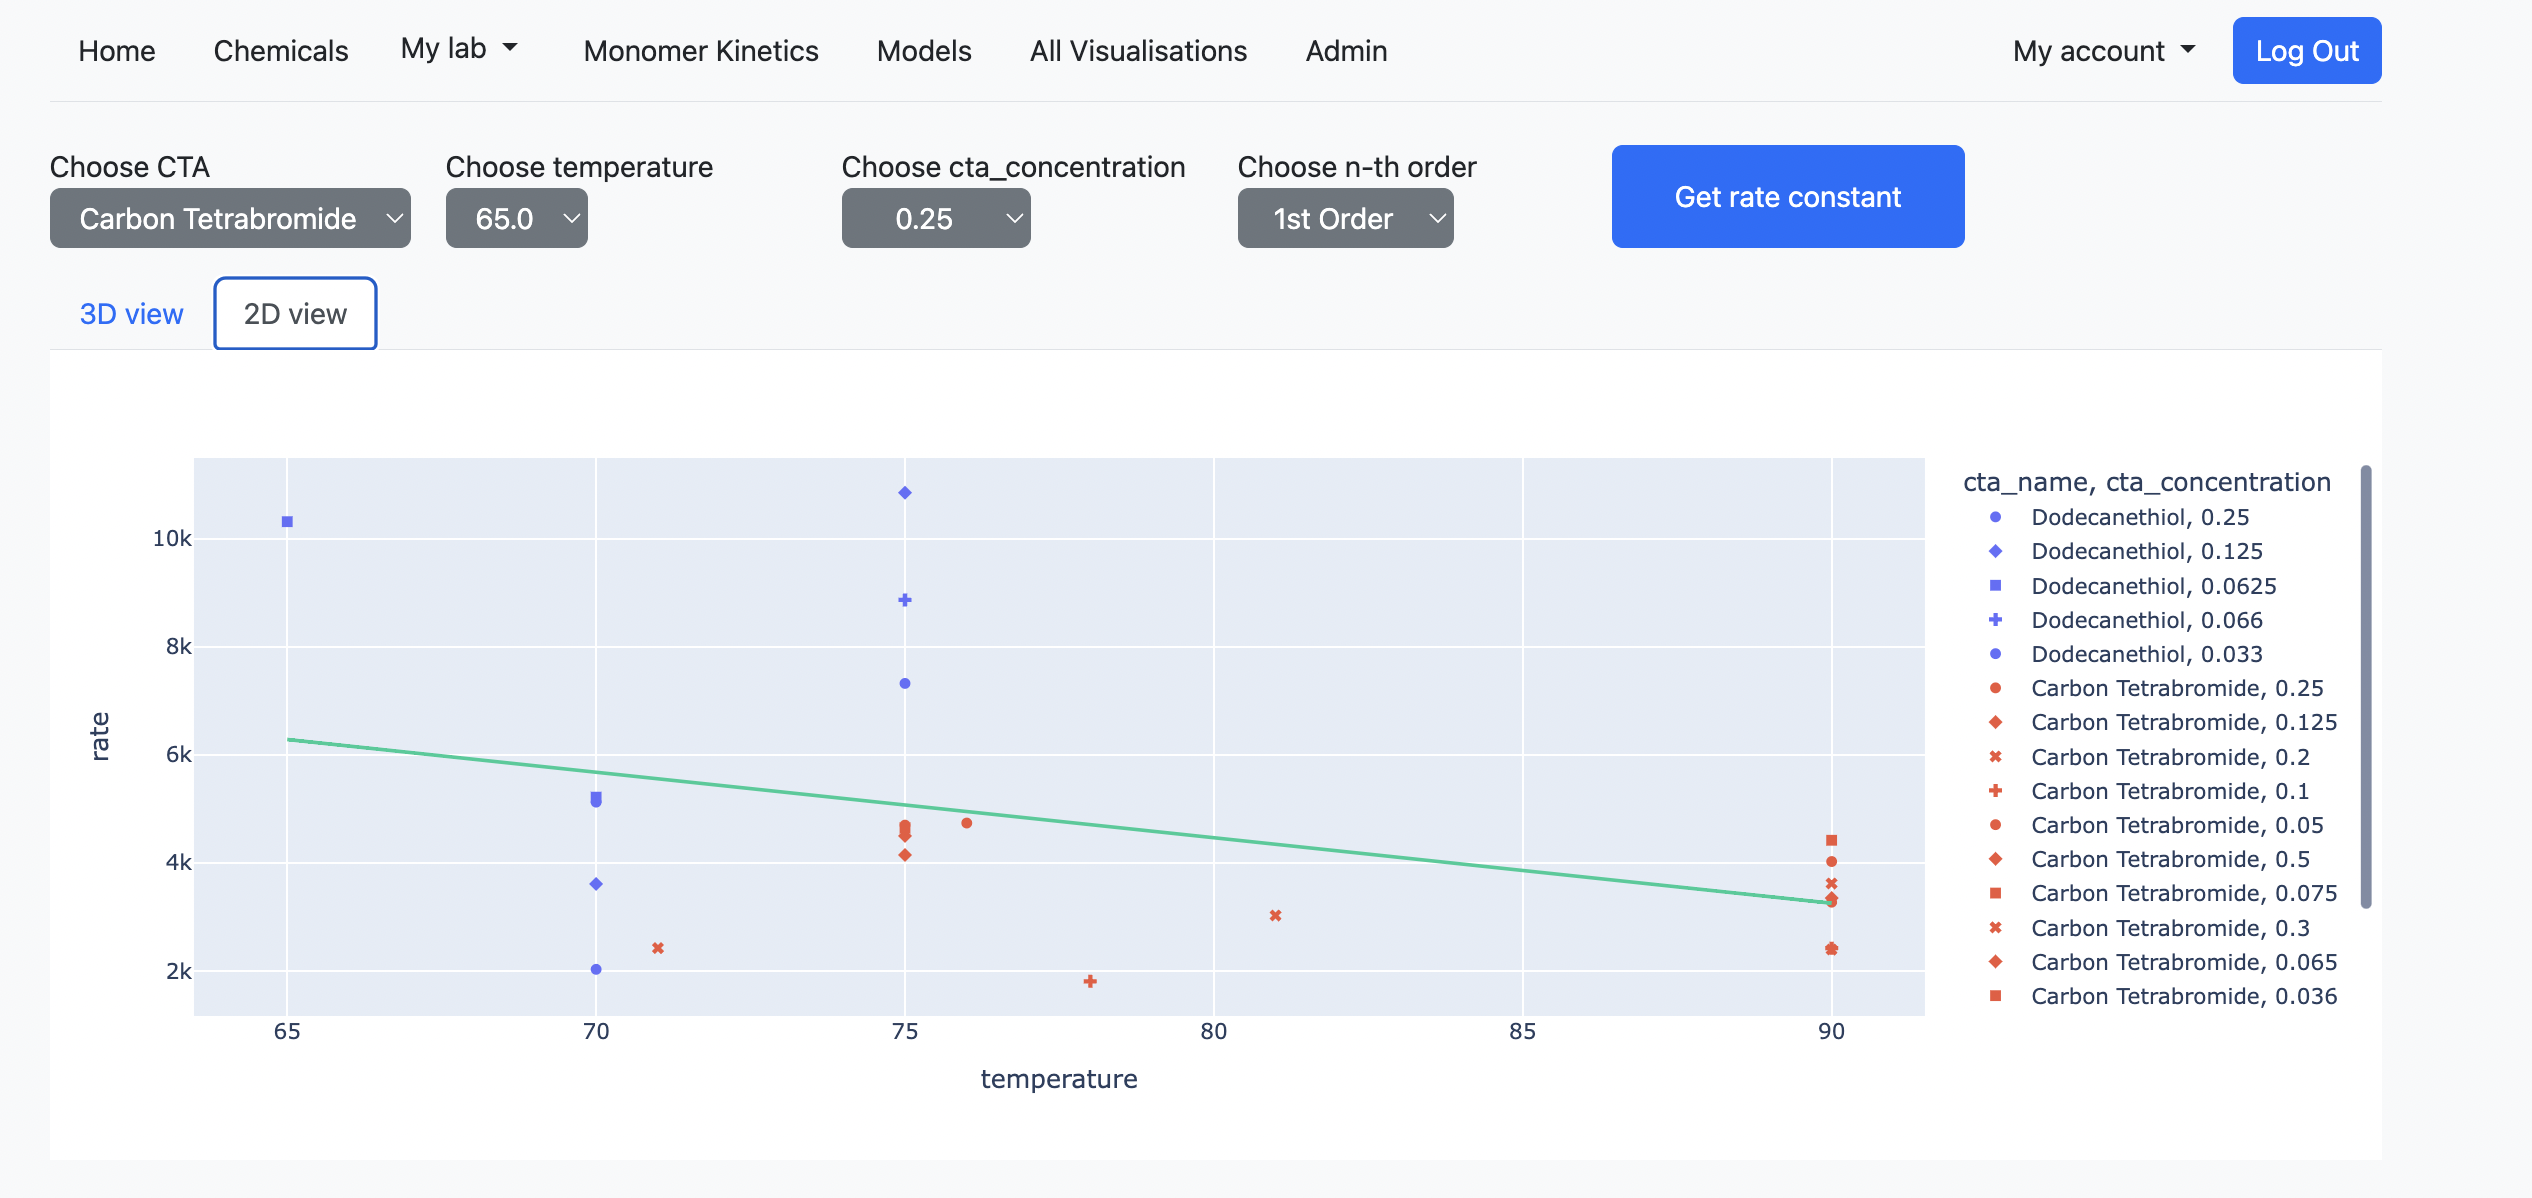
Task: Click the Dodecanethiol, 0.066 plus legend icon
Action: pyautogui.click(x=1995, y=619)
